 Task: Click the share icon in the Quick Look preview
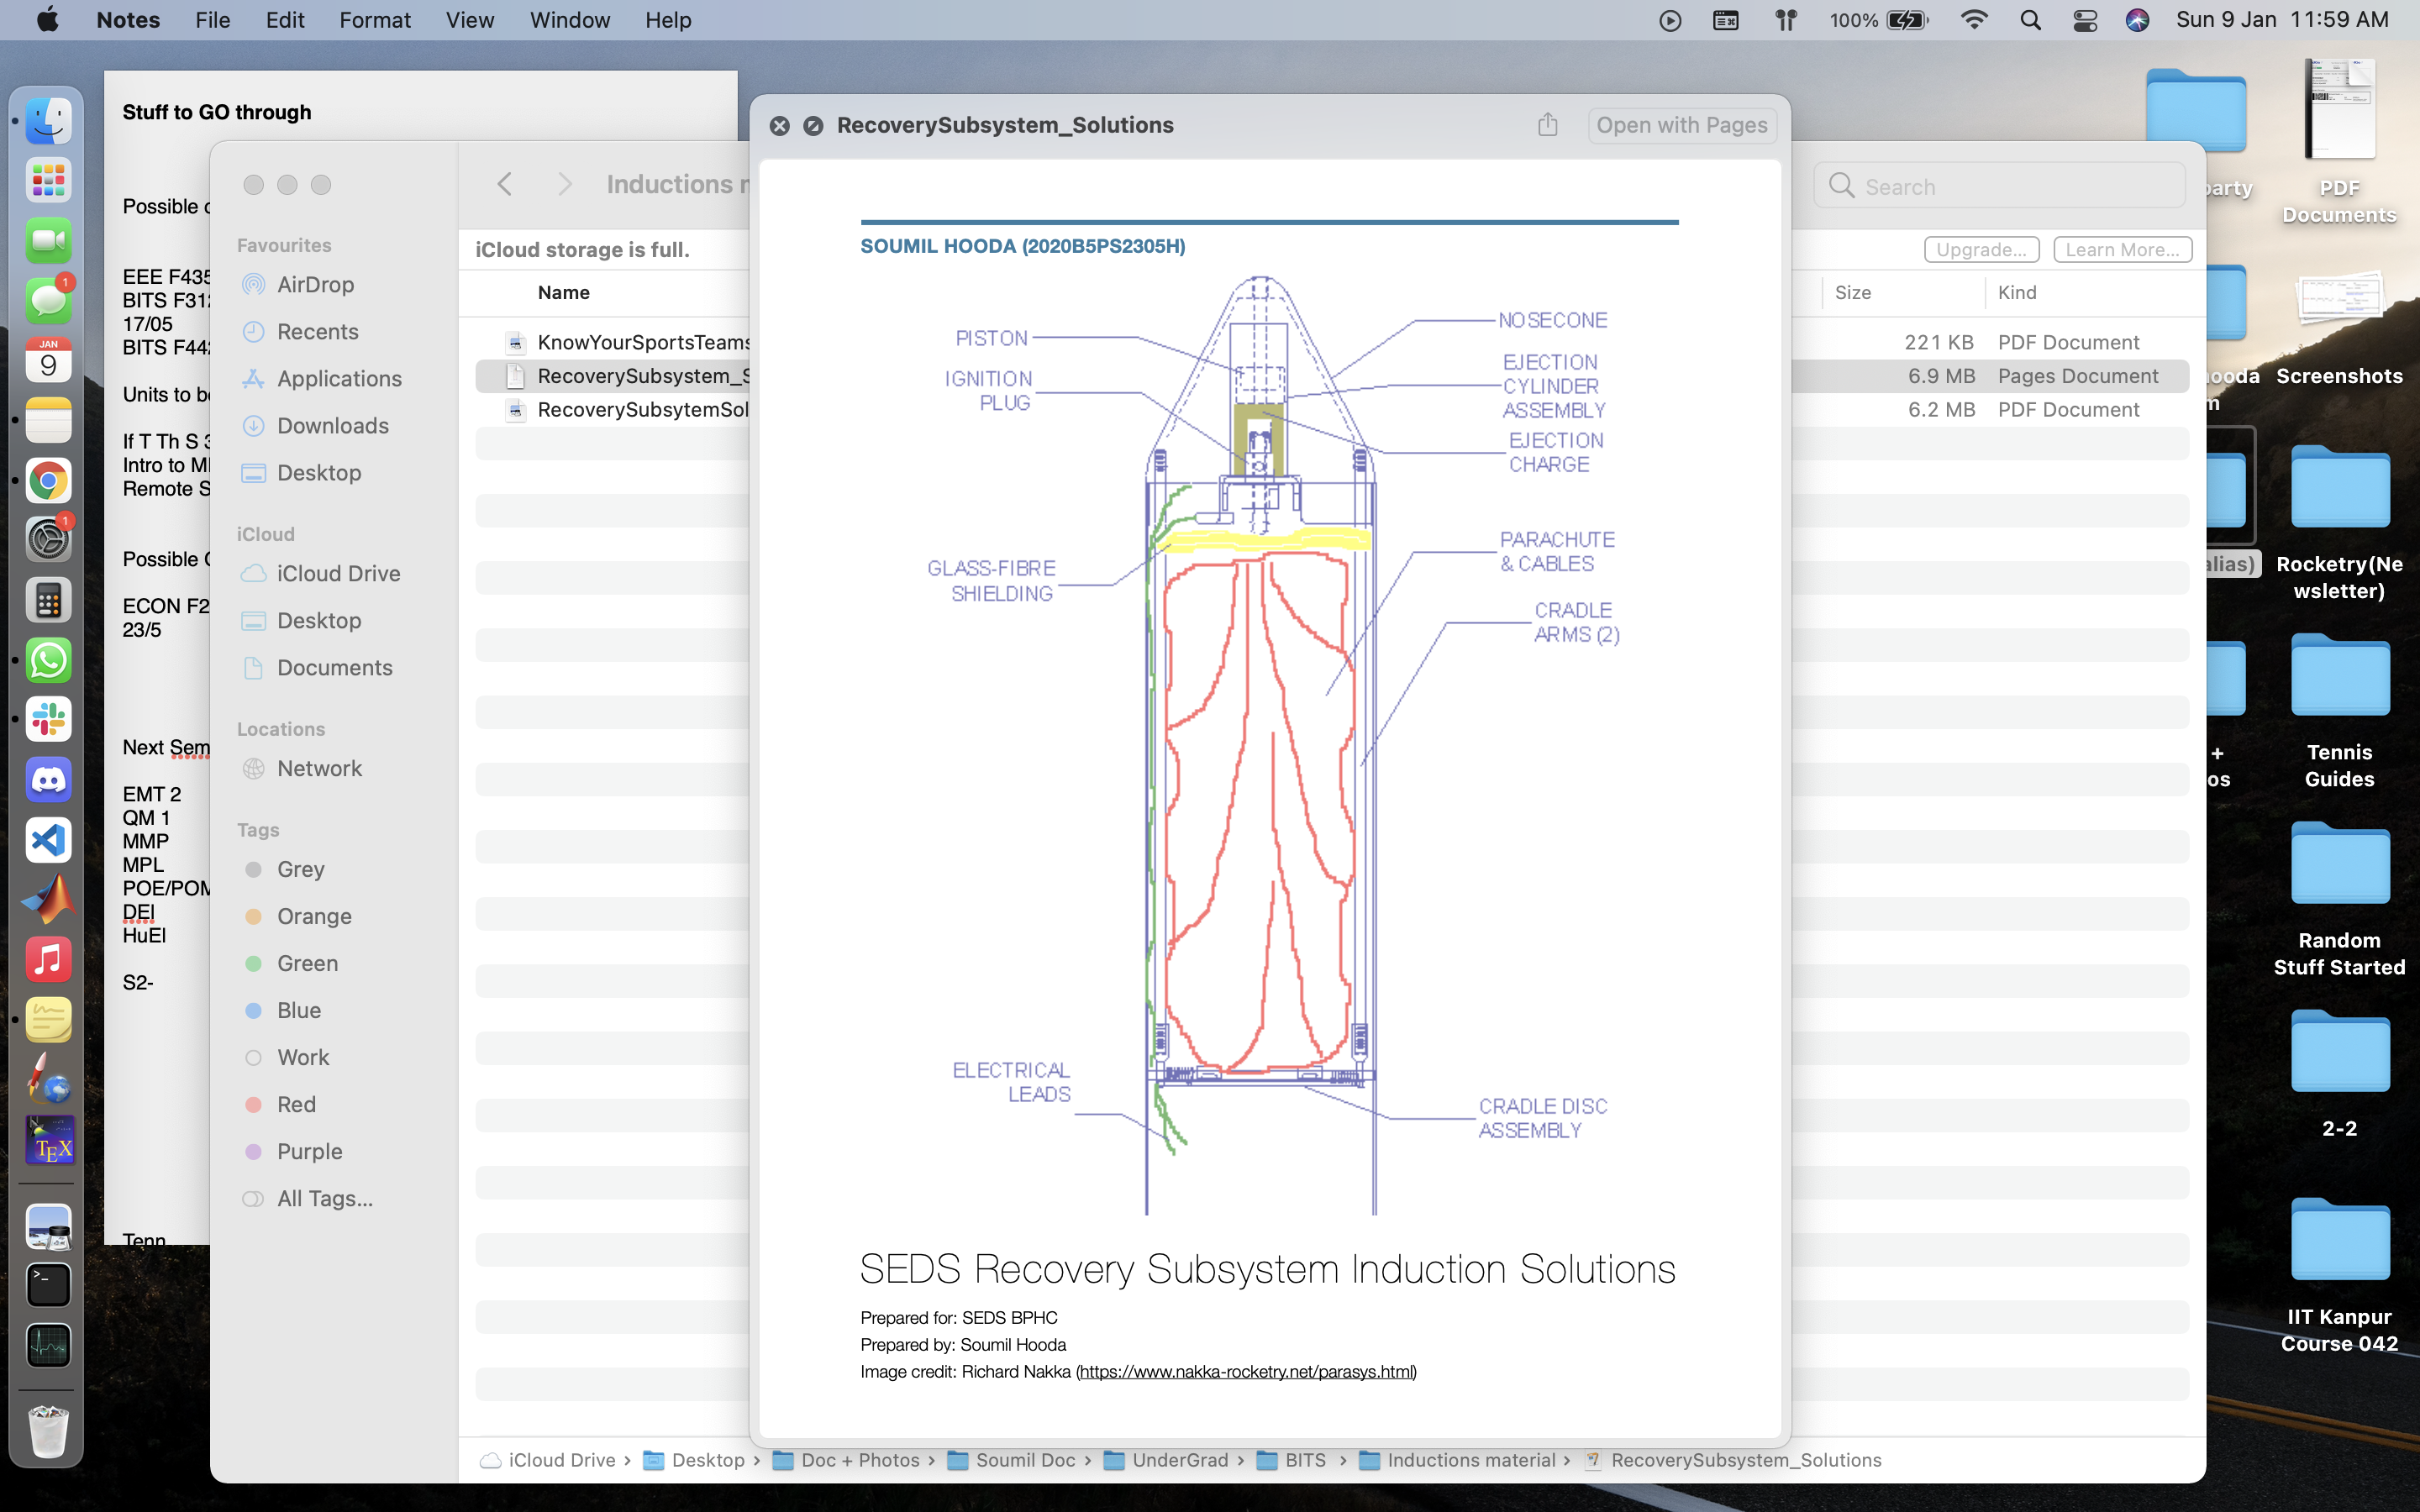click(1547, 125)
